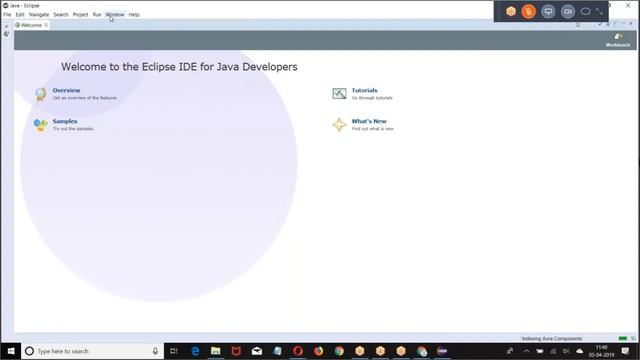Screen dimensions: 640x360
Task: Click the microphone button in recorder overlay
Action: (x=529, y=11)
